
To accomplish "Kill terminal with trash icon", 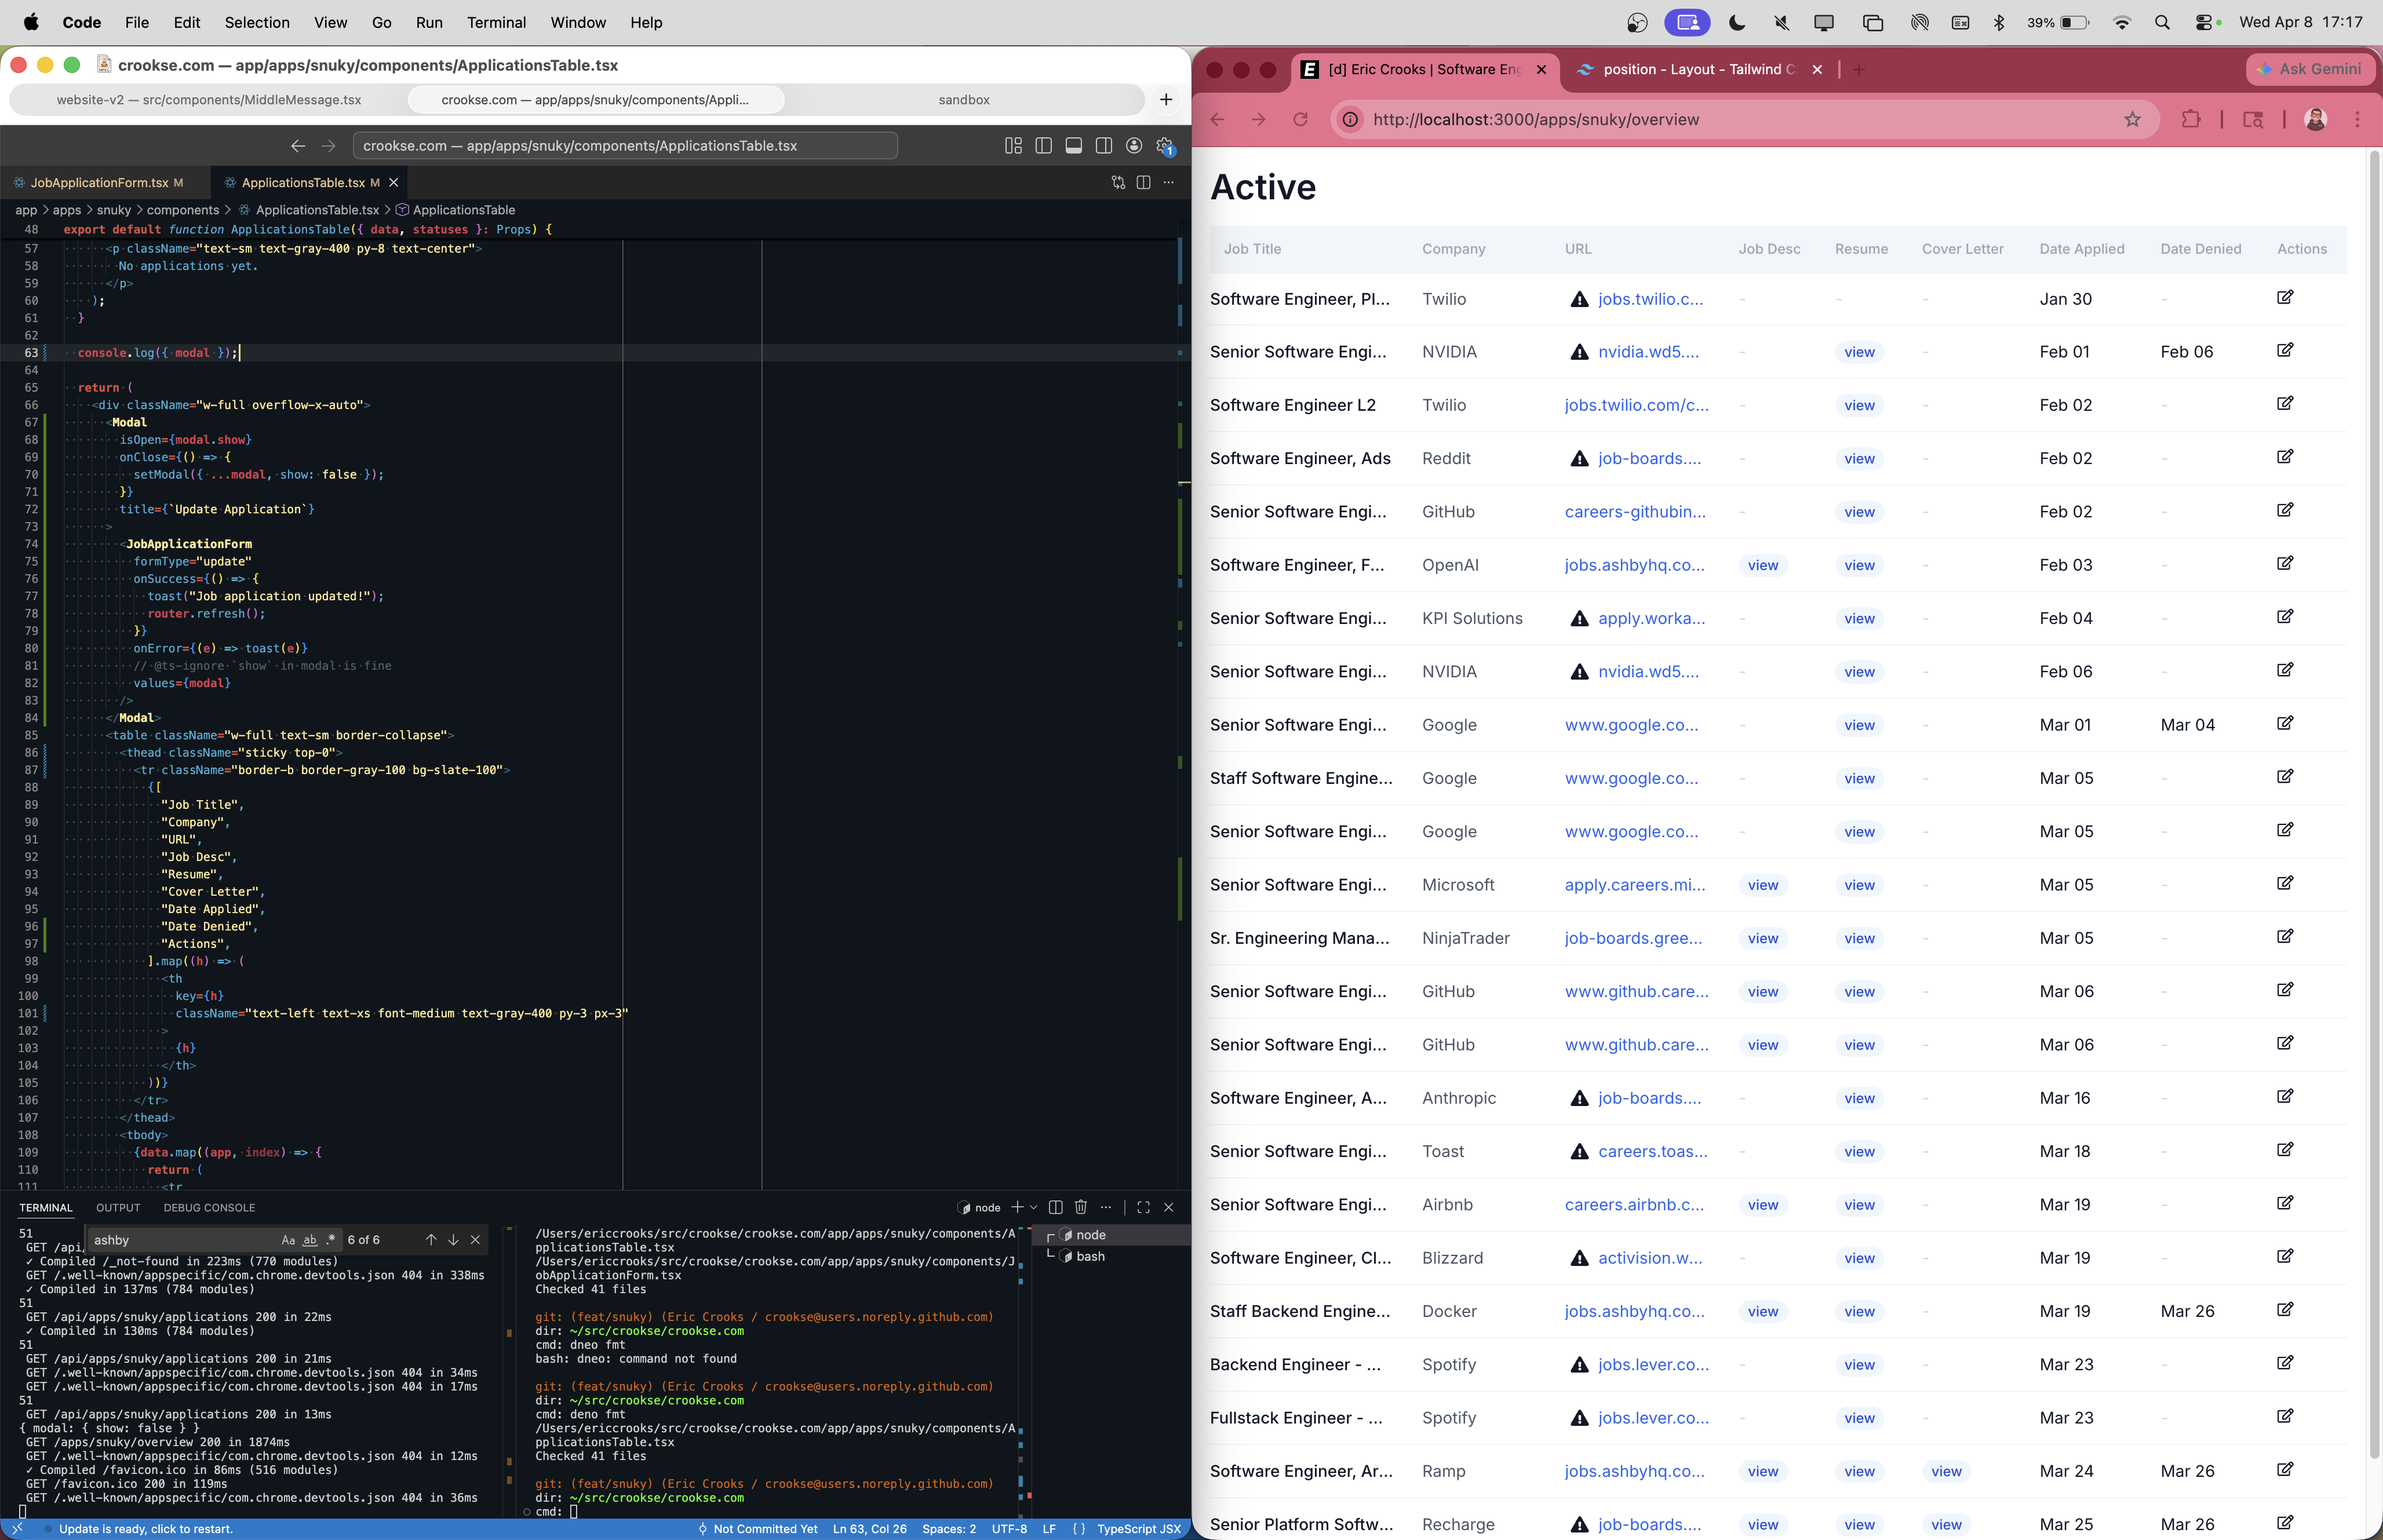I will 1080,1207.
